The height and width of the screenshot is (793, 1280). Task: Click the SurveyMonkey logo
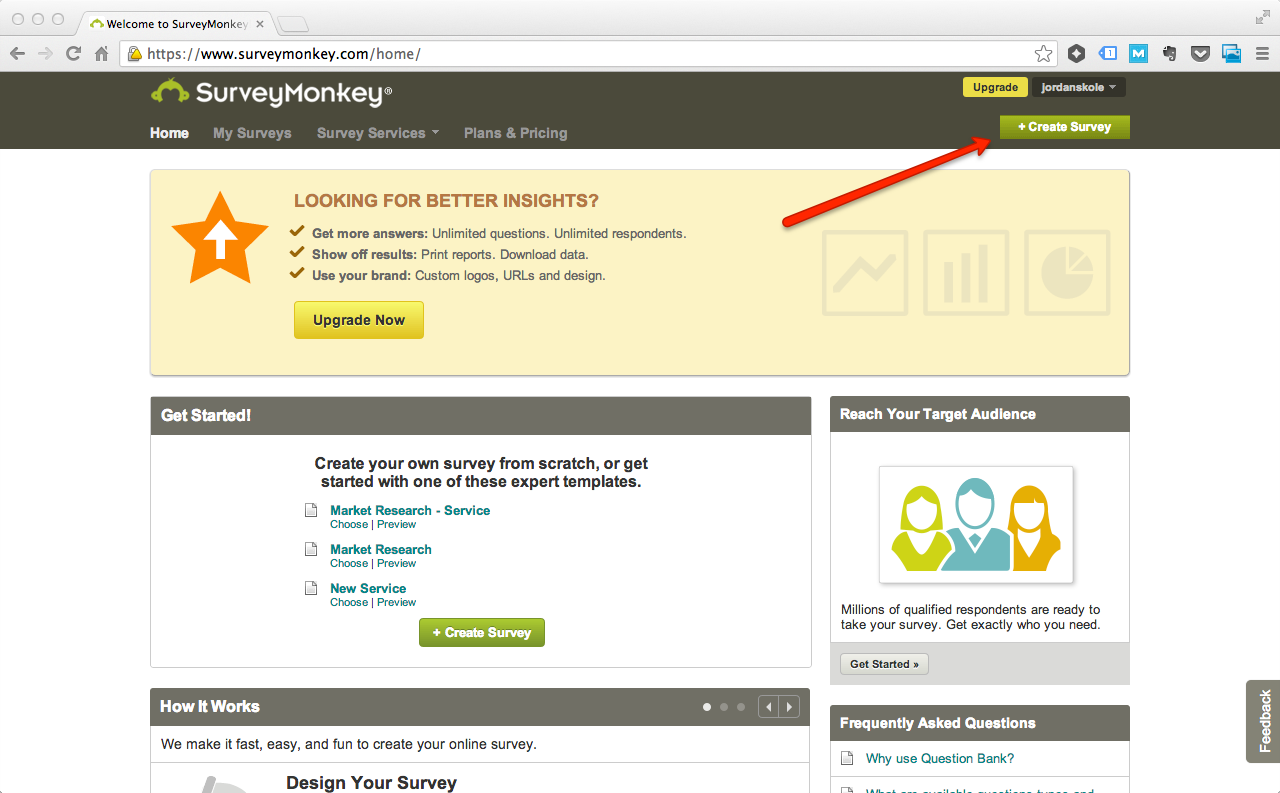click(270, 91)
